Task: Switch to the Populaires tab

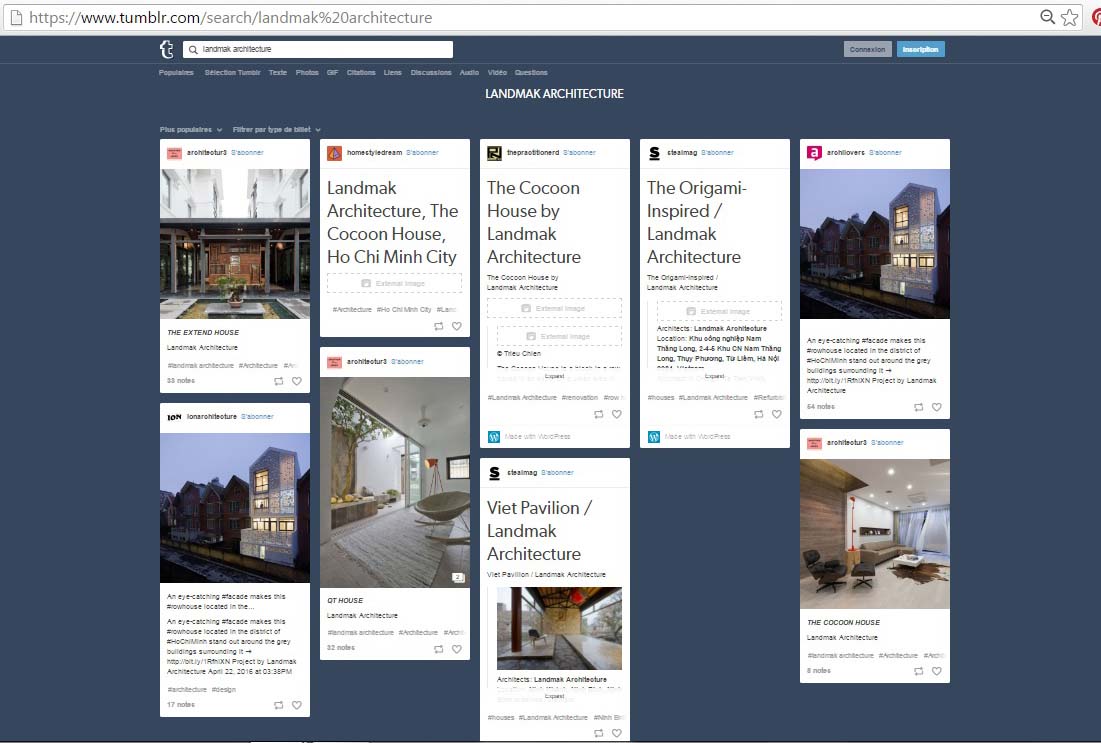Action: pos(176,72)
